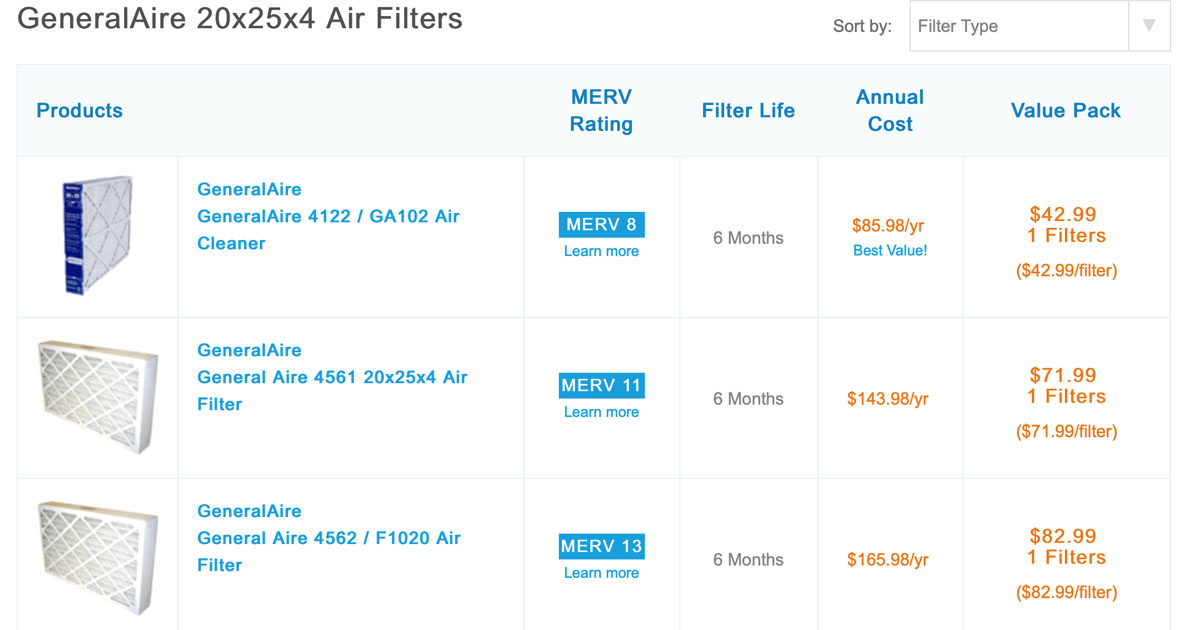Click the Best Value! label
Screen dimensions: 1200x630
pos(890,251)
